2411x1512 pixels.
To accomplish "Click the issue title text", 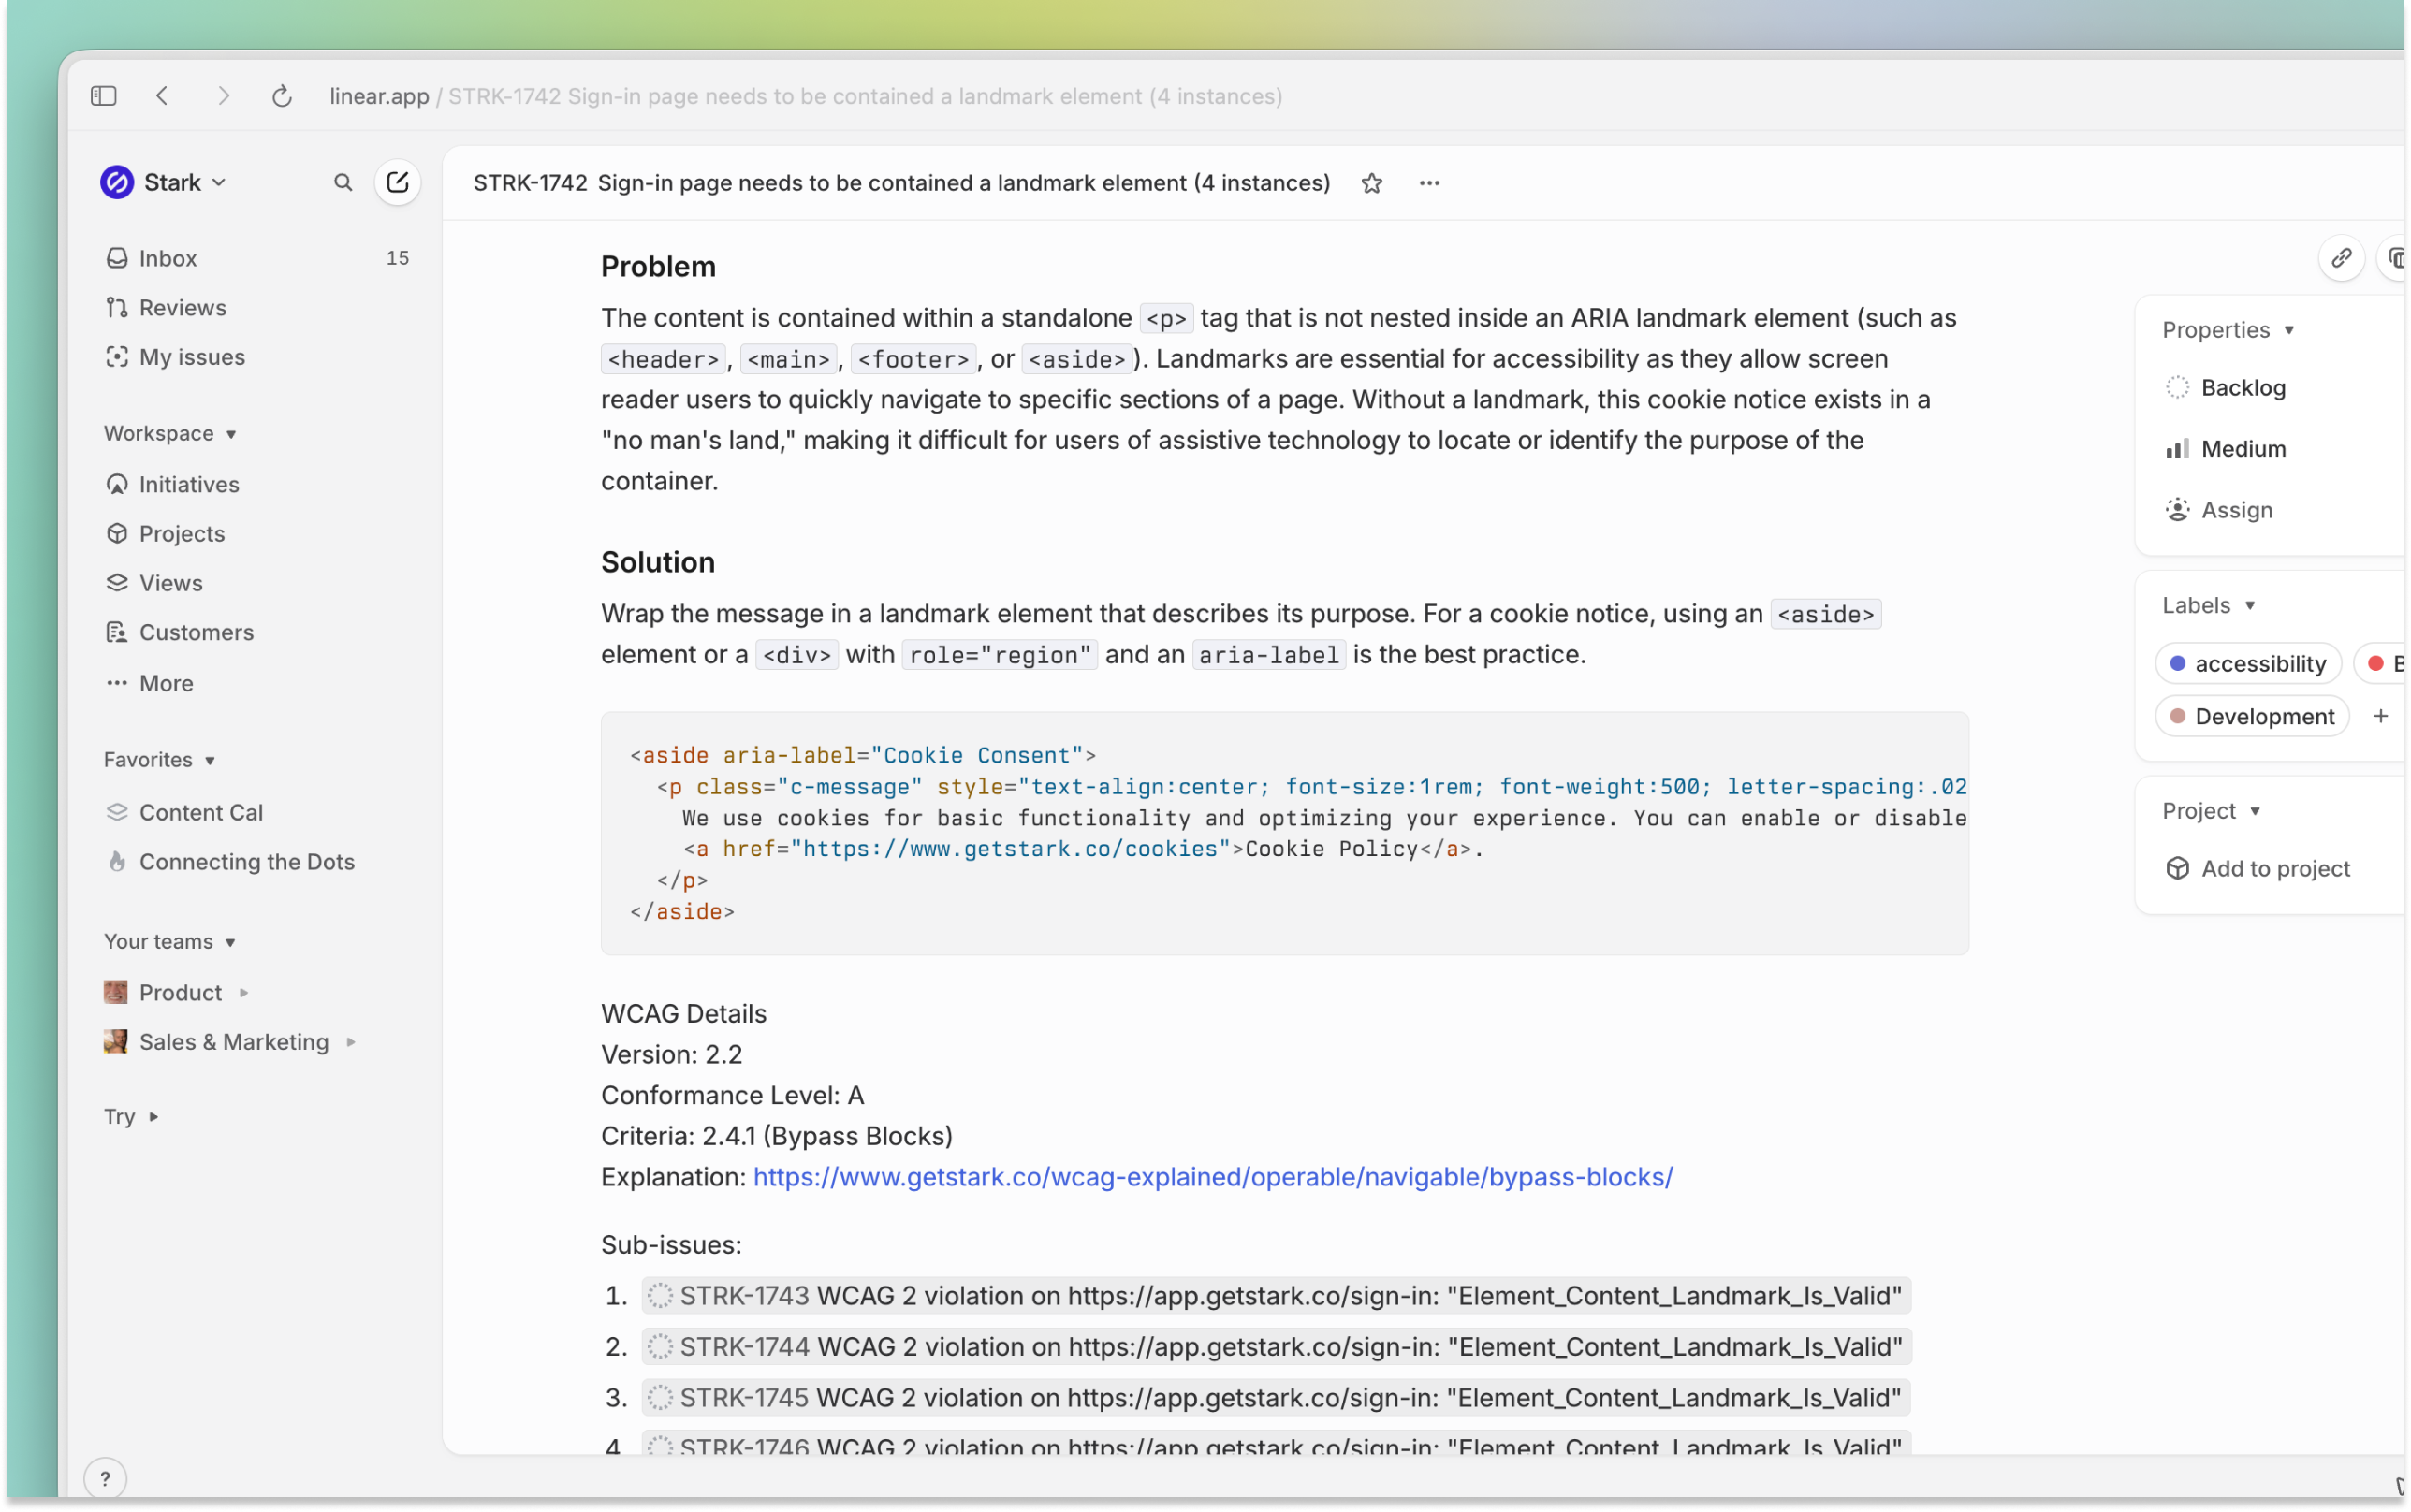I will [964, 183].
